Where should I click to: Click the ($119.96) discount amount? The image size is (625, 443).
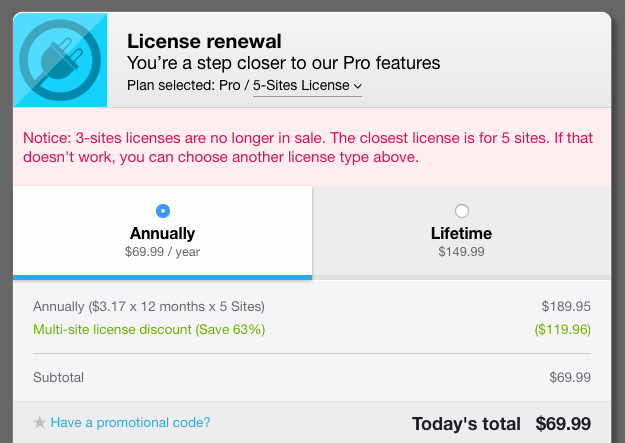pyautogui.click(x=563, y=329)
